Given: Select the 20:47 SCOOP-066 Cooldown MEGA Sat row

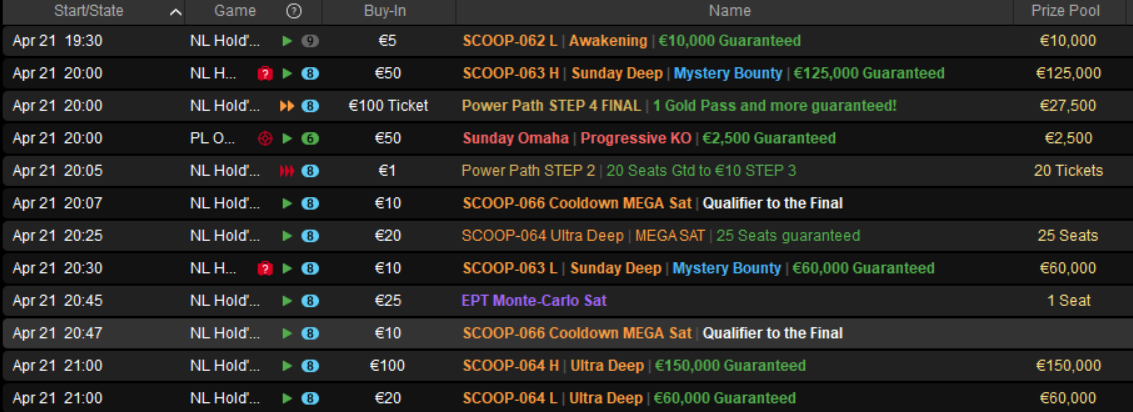Looking at the screenshot, I should (566, 333).
